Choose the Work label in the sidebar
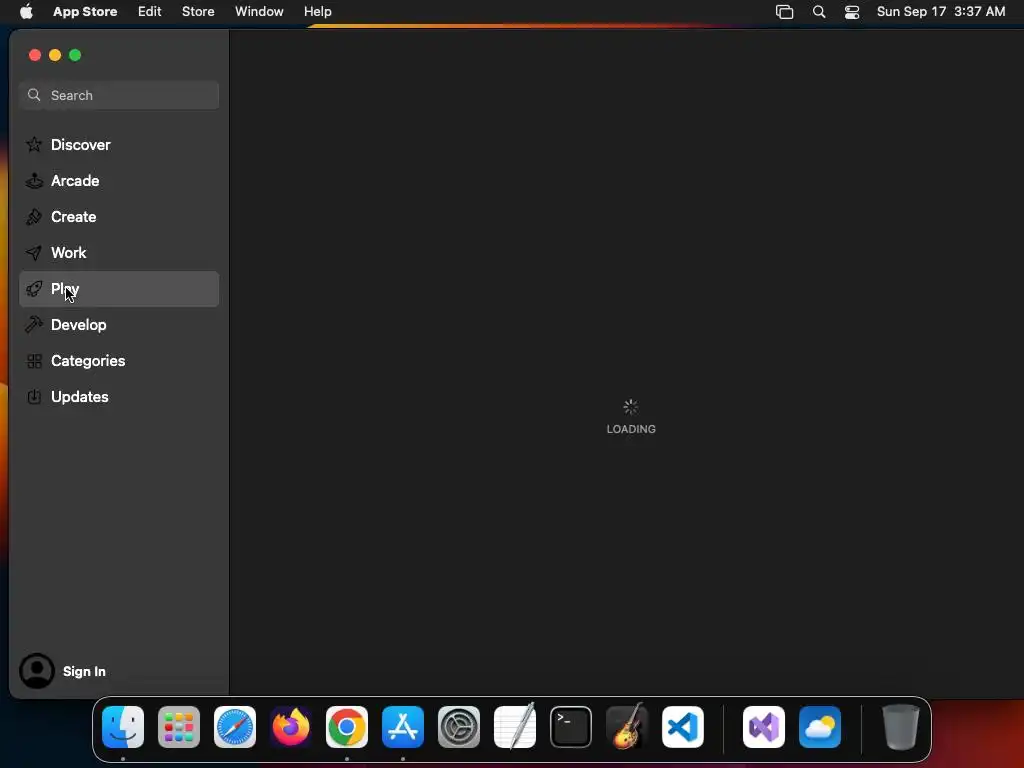 (69, 253)
